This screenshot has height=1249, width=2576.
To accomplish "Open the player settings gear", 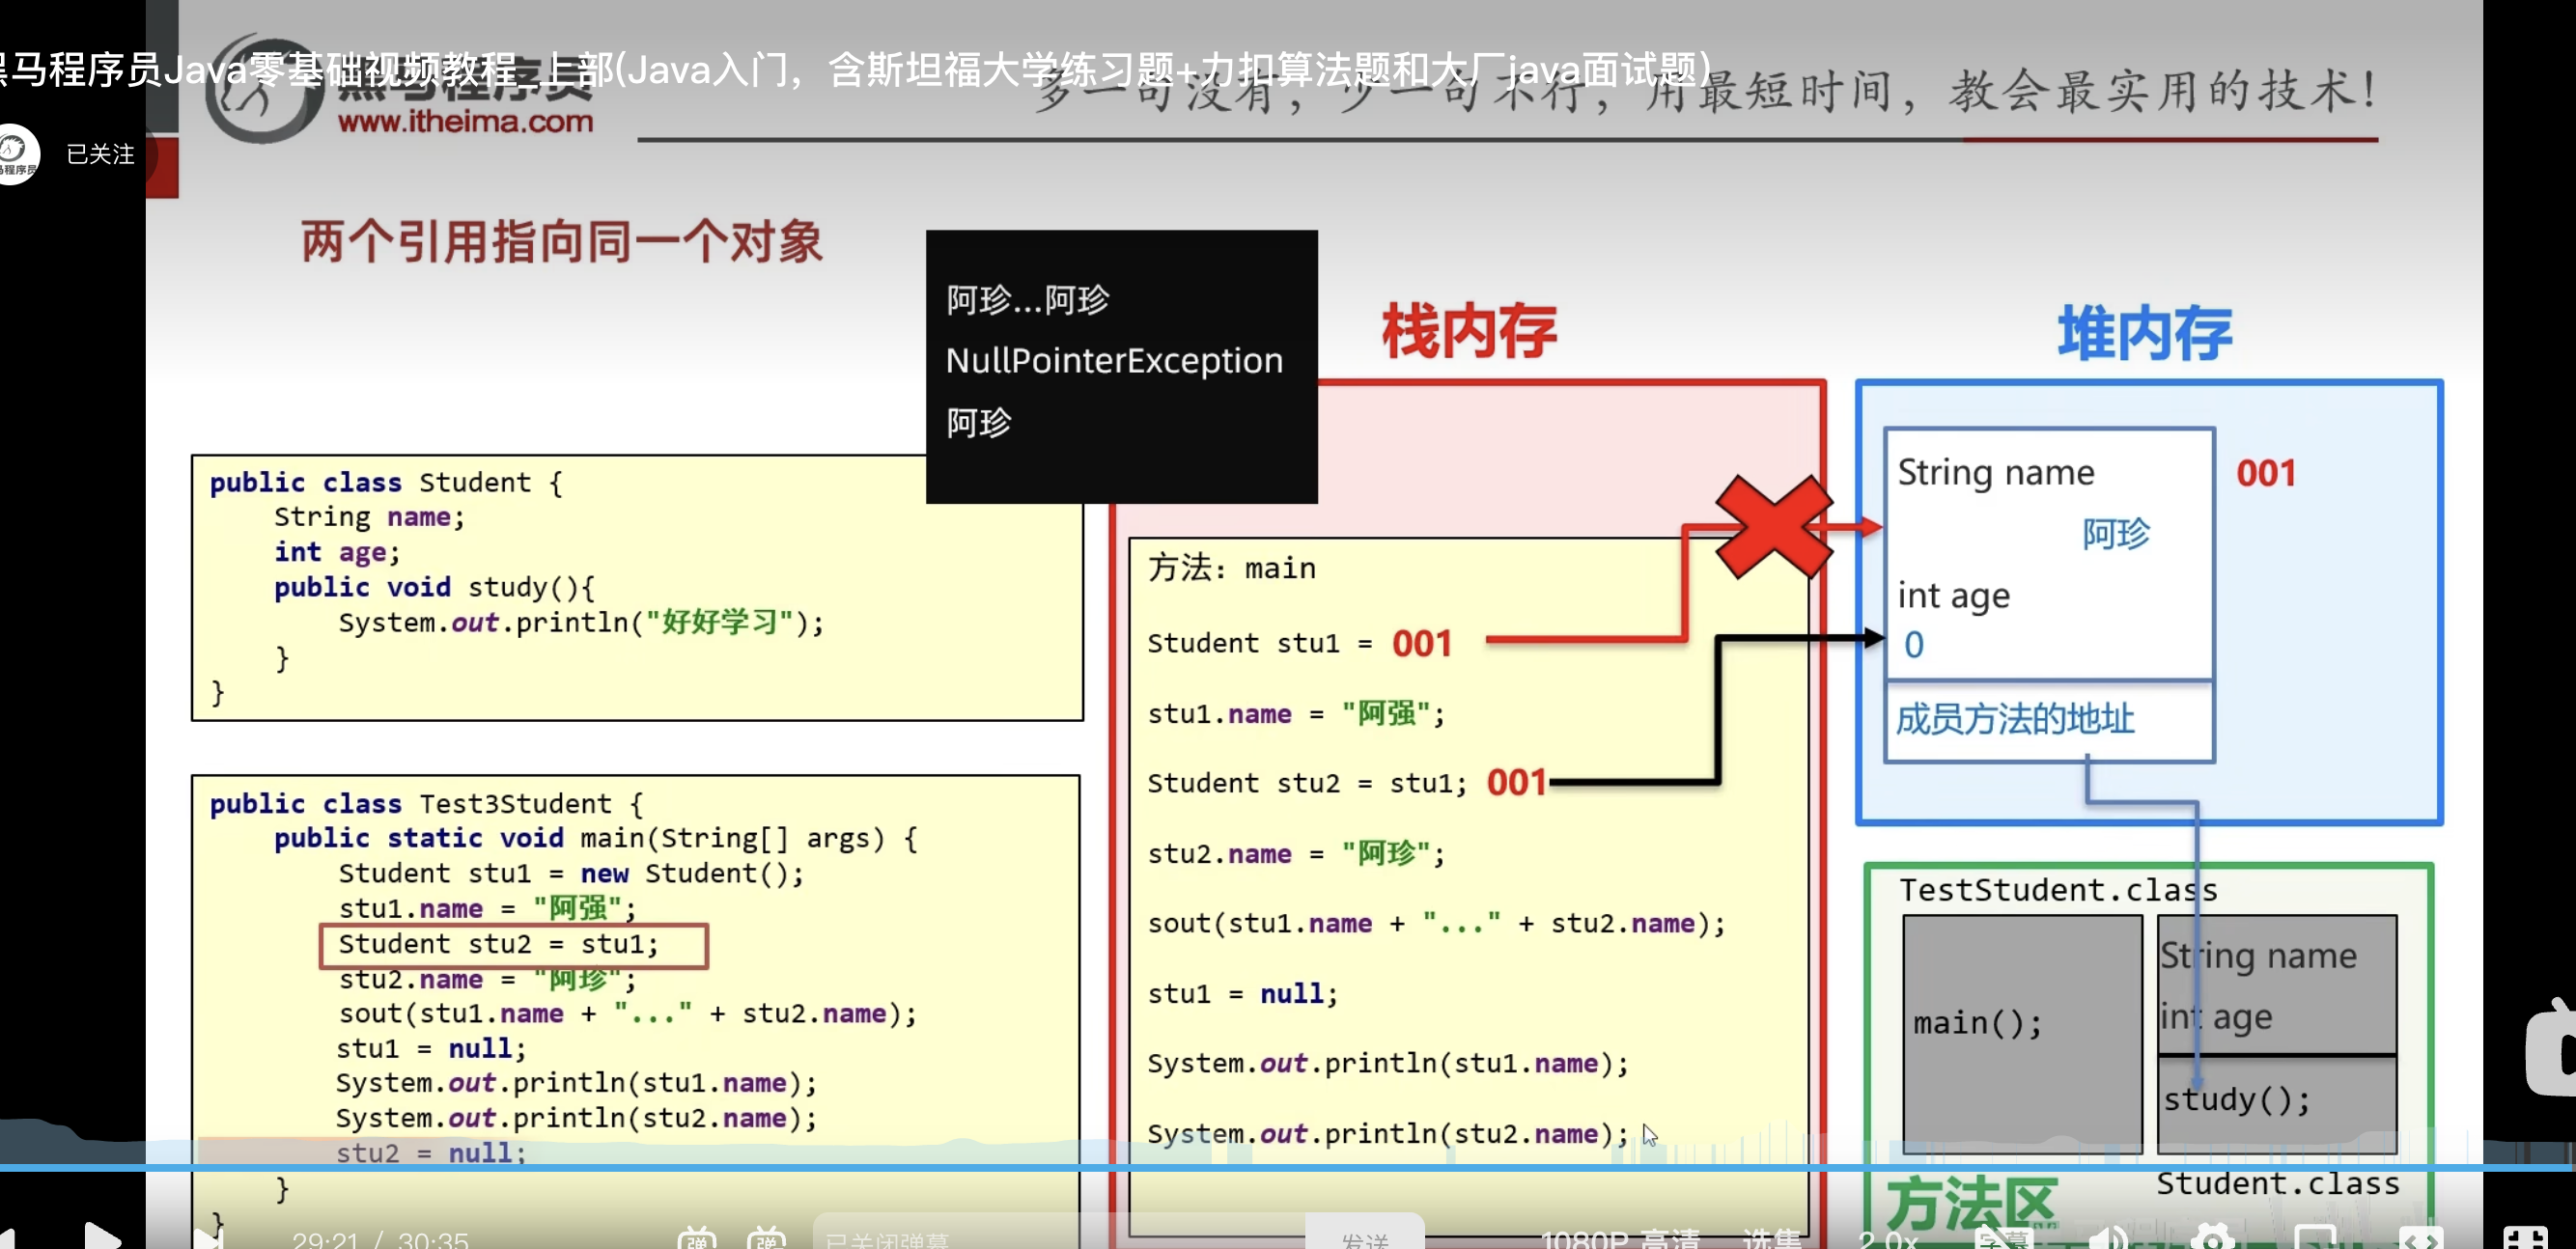I will pos(2213,1240).
